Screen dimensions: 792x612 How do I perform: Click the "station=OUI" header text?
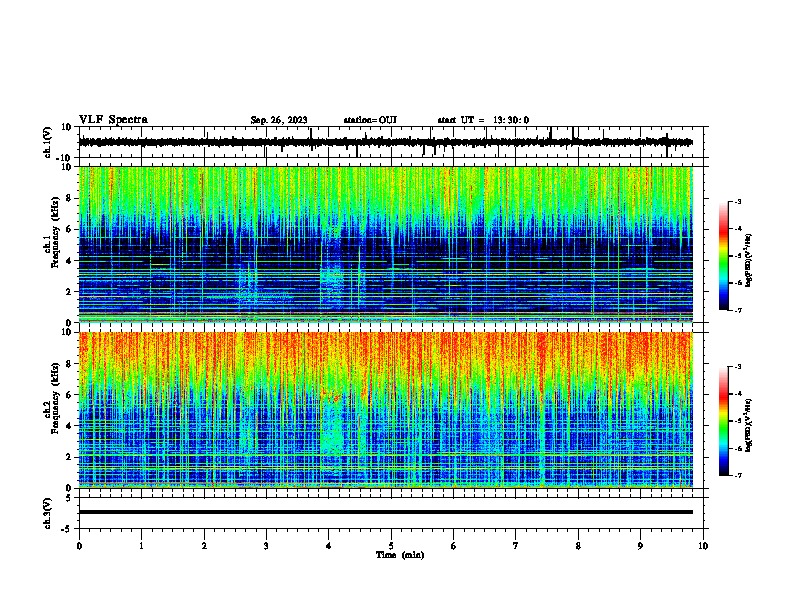click(370, 120)
